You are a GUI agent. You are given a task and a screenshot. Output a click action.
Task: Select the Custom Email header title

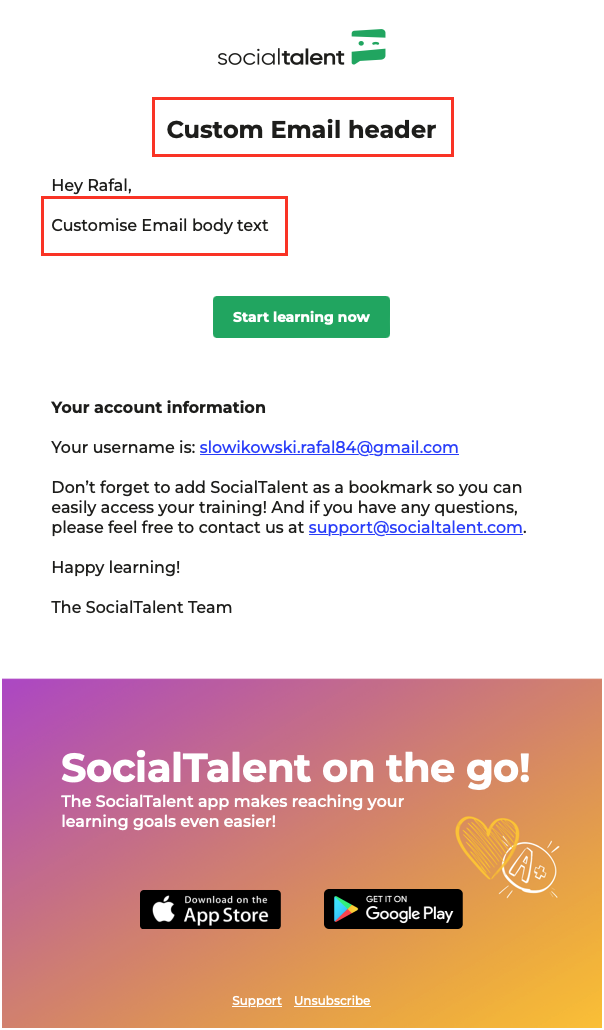click(301, 129)
